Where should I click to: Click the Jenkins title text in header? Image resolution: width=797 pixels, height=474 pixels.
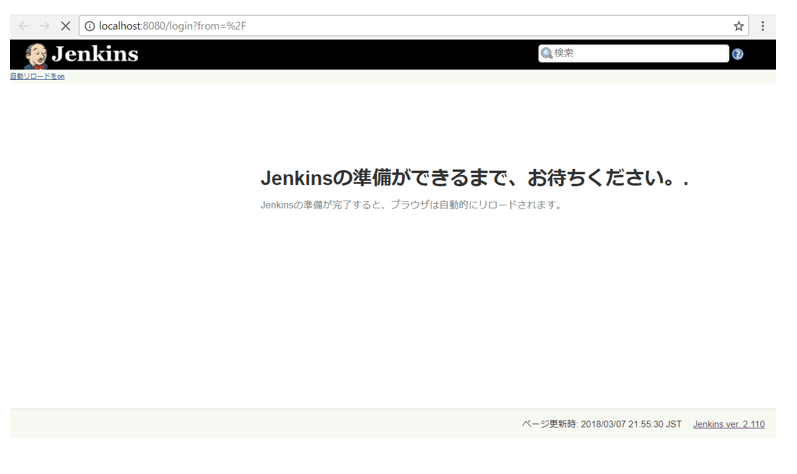pyautogui.click(x=95, y=54)
